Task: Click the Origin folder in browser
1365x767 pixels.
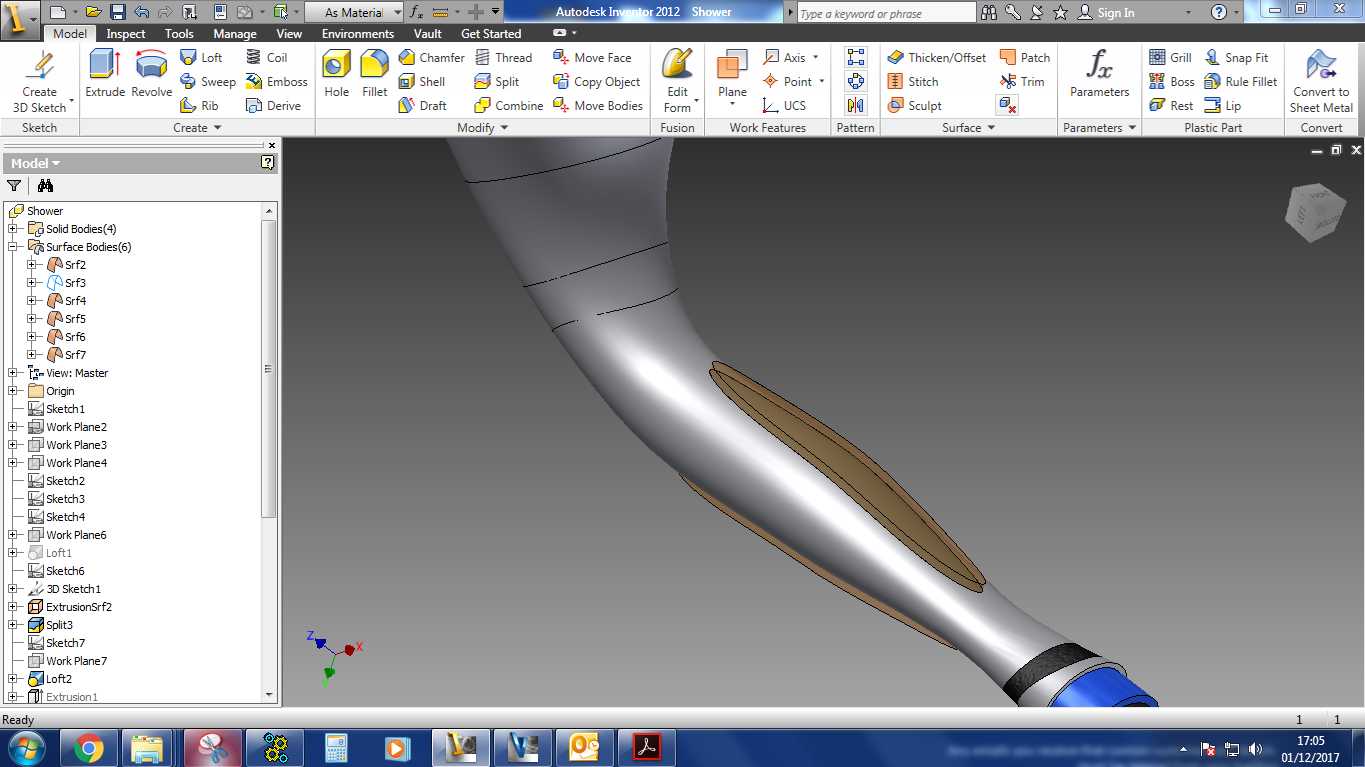Action: click(x=60, y=391)
